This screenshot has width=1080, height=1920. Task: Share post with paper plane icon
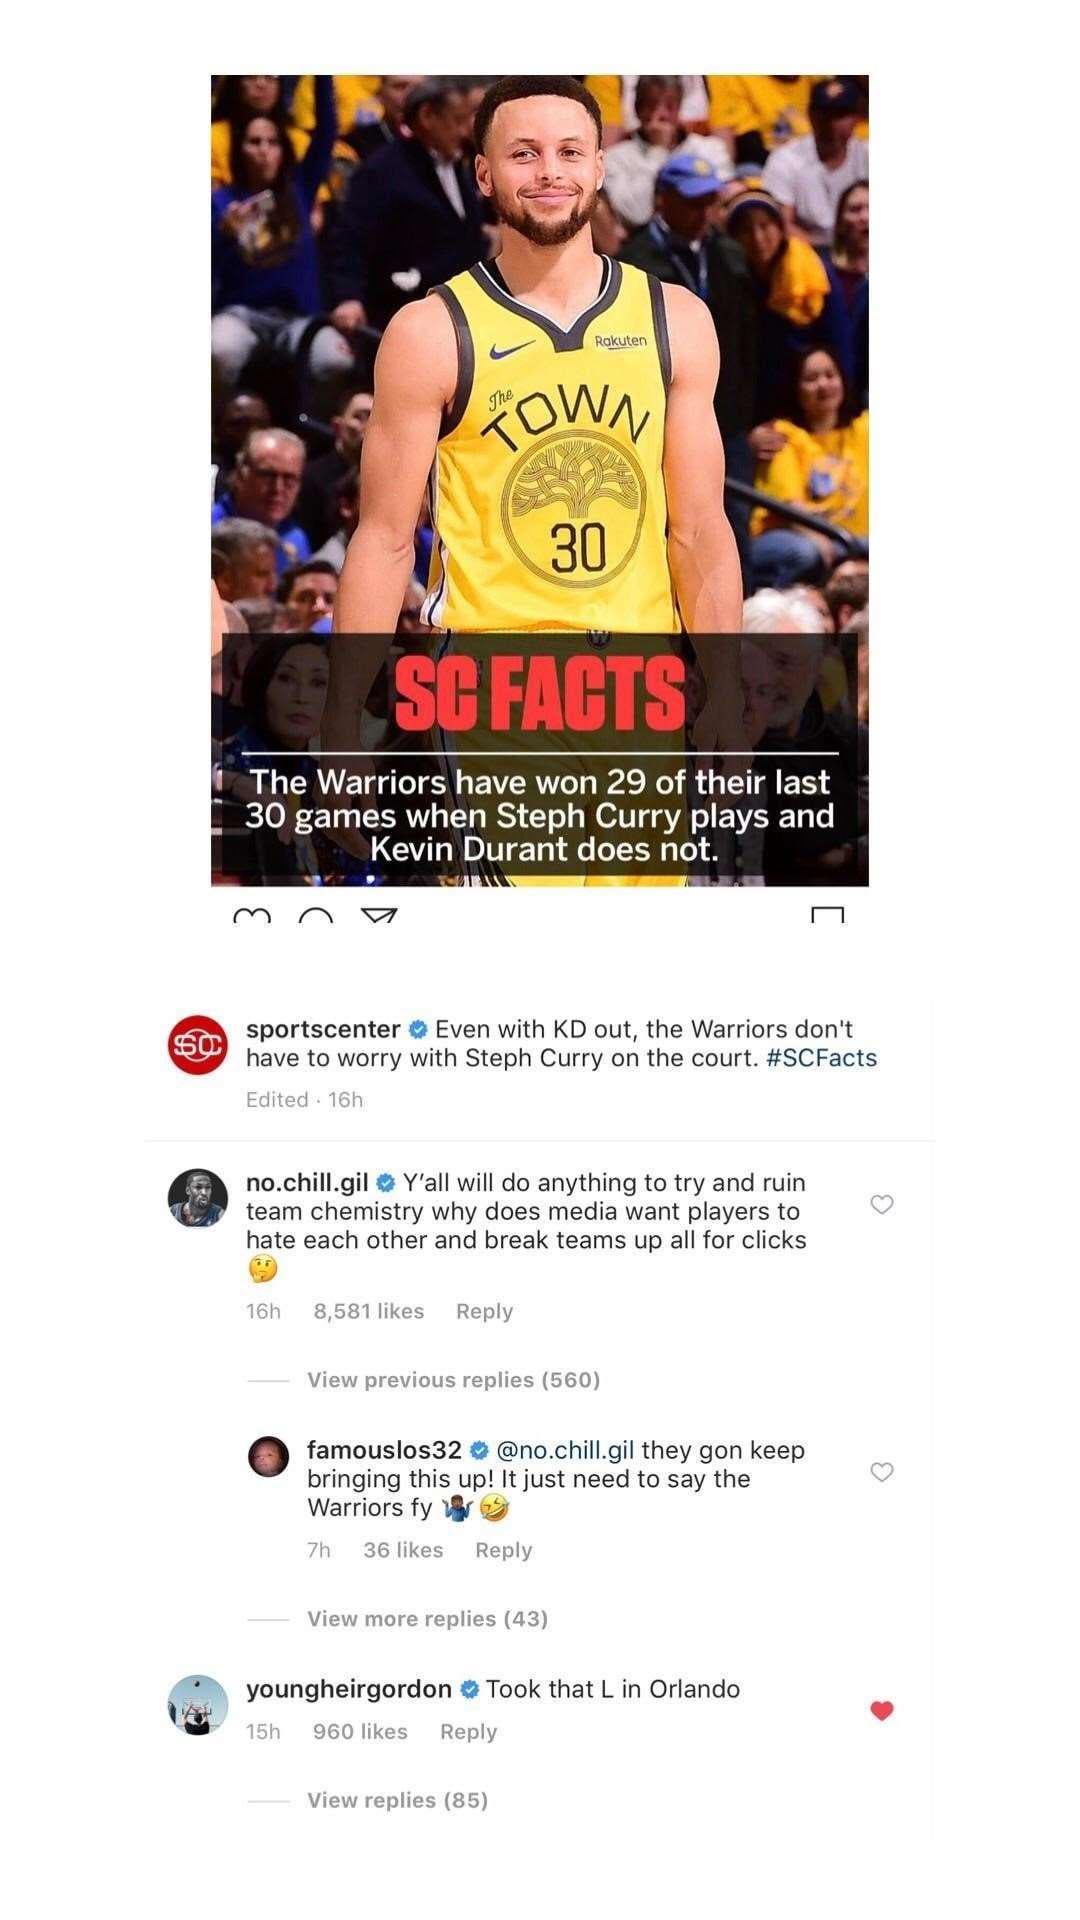point(379,916)
